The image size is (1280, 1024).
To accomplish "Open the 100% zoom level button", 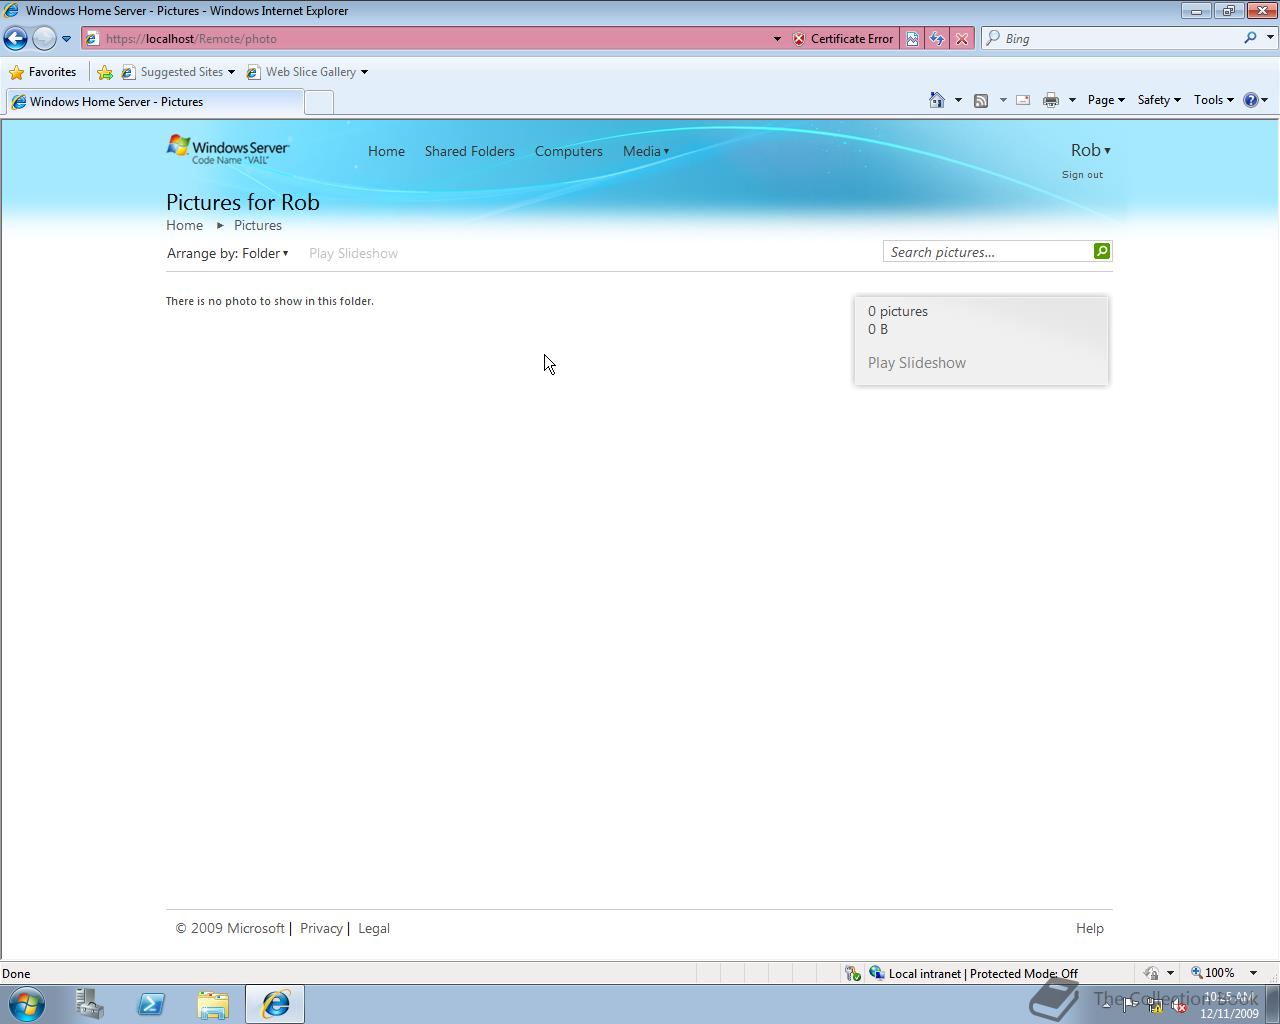I will click(1212, 973).
